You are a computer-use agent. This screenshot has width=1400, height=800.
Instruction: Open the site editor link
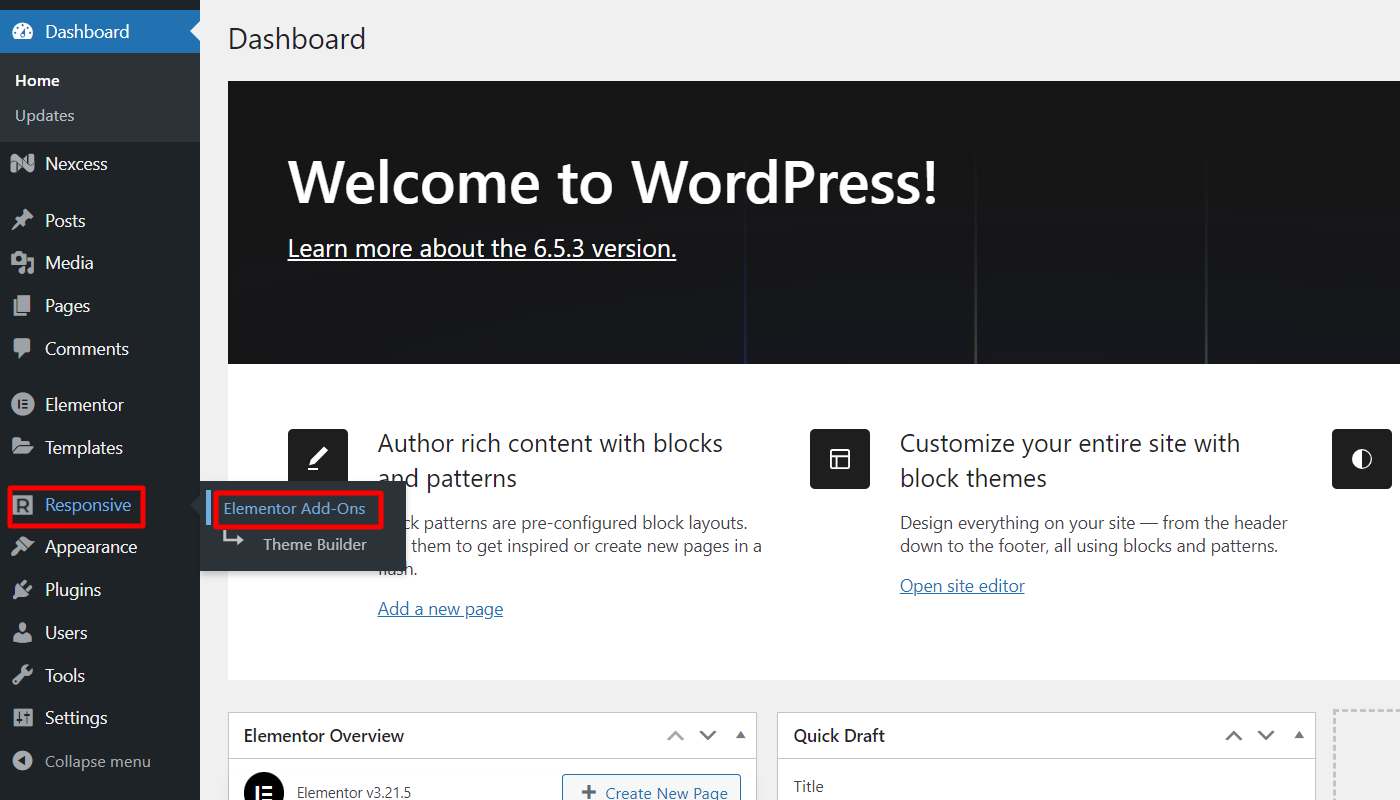(x=961, y=585)
